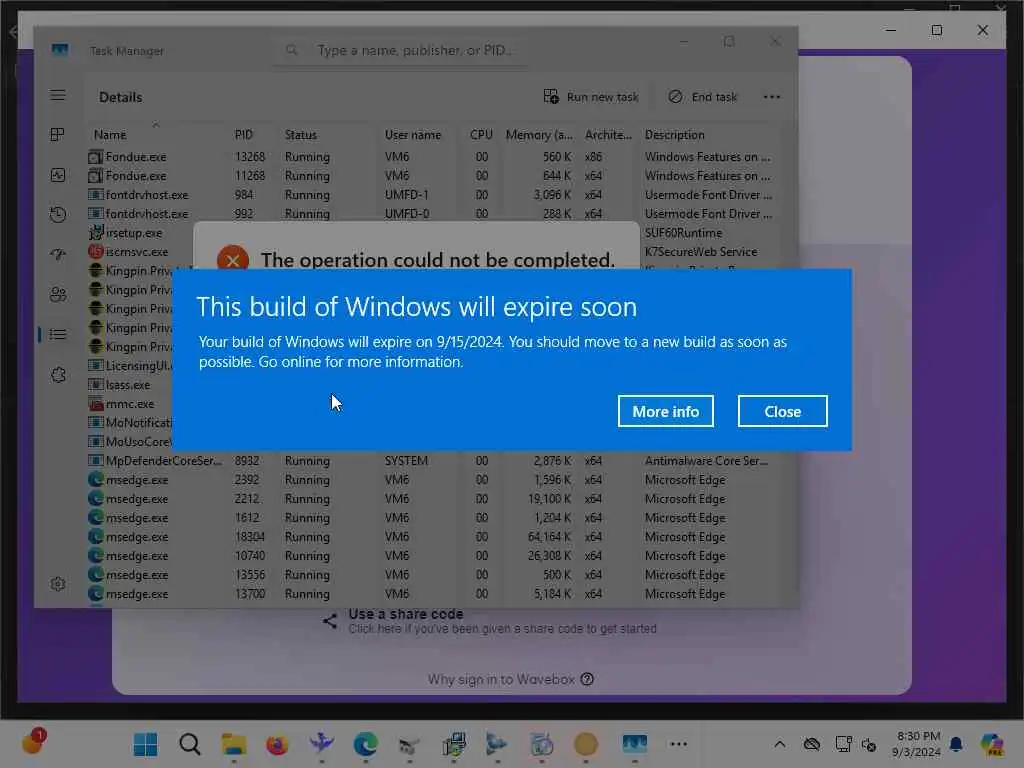Open the widgets icon with red badge
The height and width of the screenshot is (768, 1024).
coord(32,743)
